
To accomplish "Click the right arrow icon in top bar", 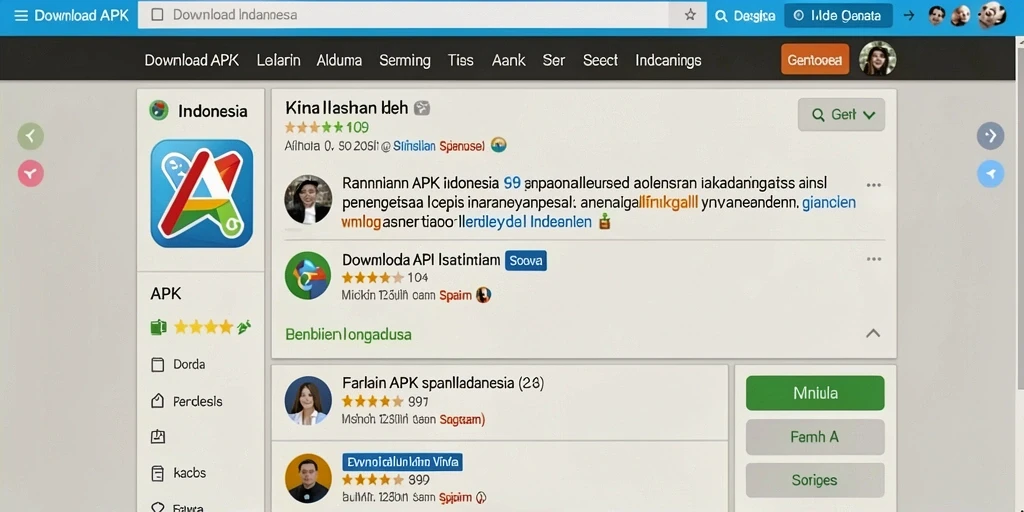I will (x=908, y=16).
